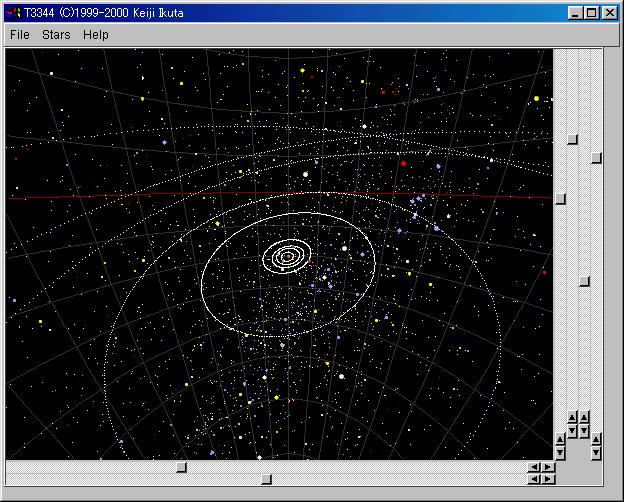Click down arrow of leftmost vertical slider
The image size is (624, 502).
pyautogui.click(x=560, y=452)
